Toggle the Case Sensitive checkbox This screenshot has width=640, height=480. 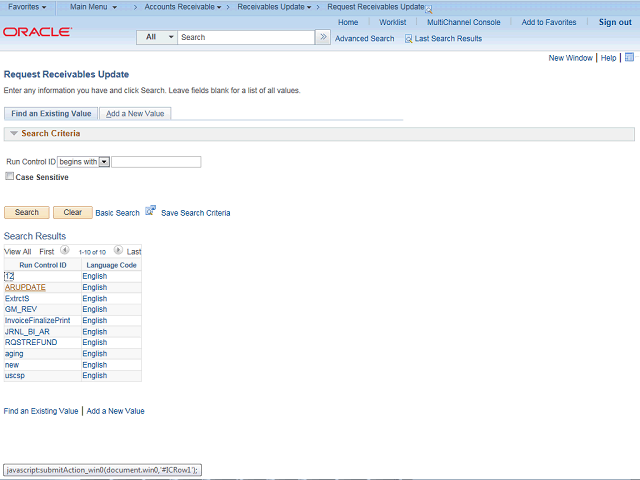click(9, 176)
